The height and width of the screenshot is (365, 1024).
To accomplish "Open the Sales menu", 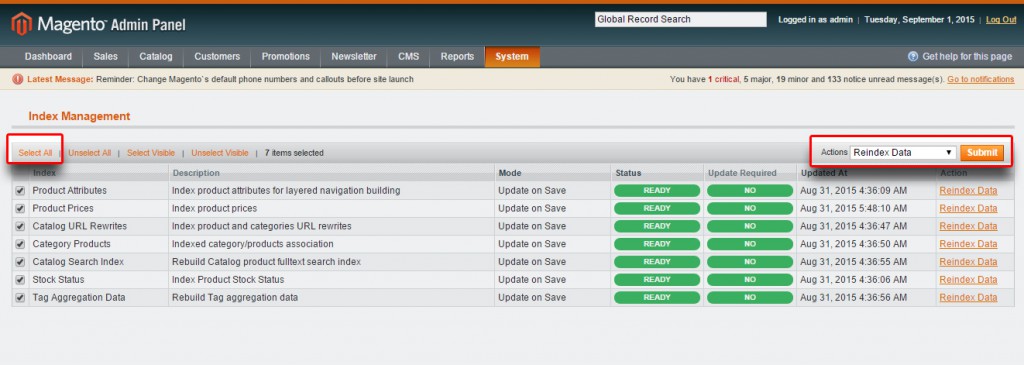I will coord(105,57).
